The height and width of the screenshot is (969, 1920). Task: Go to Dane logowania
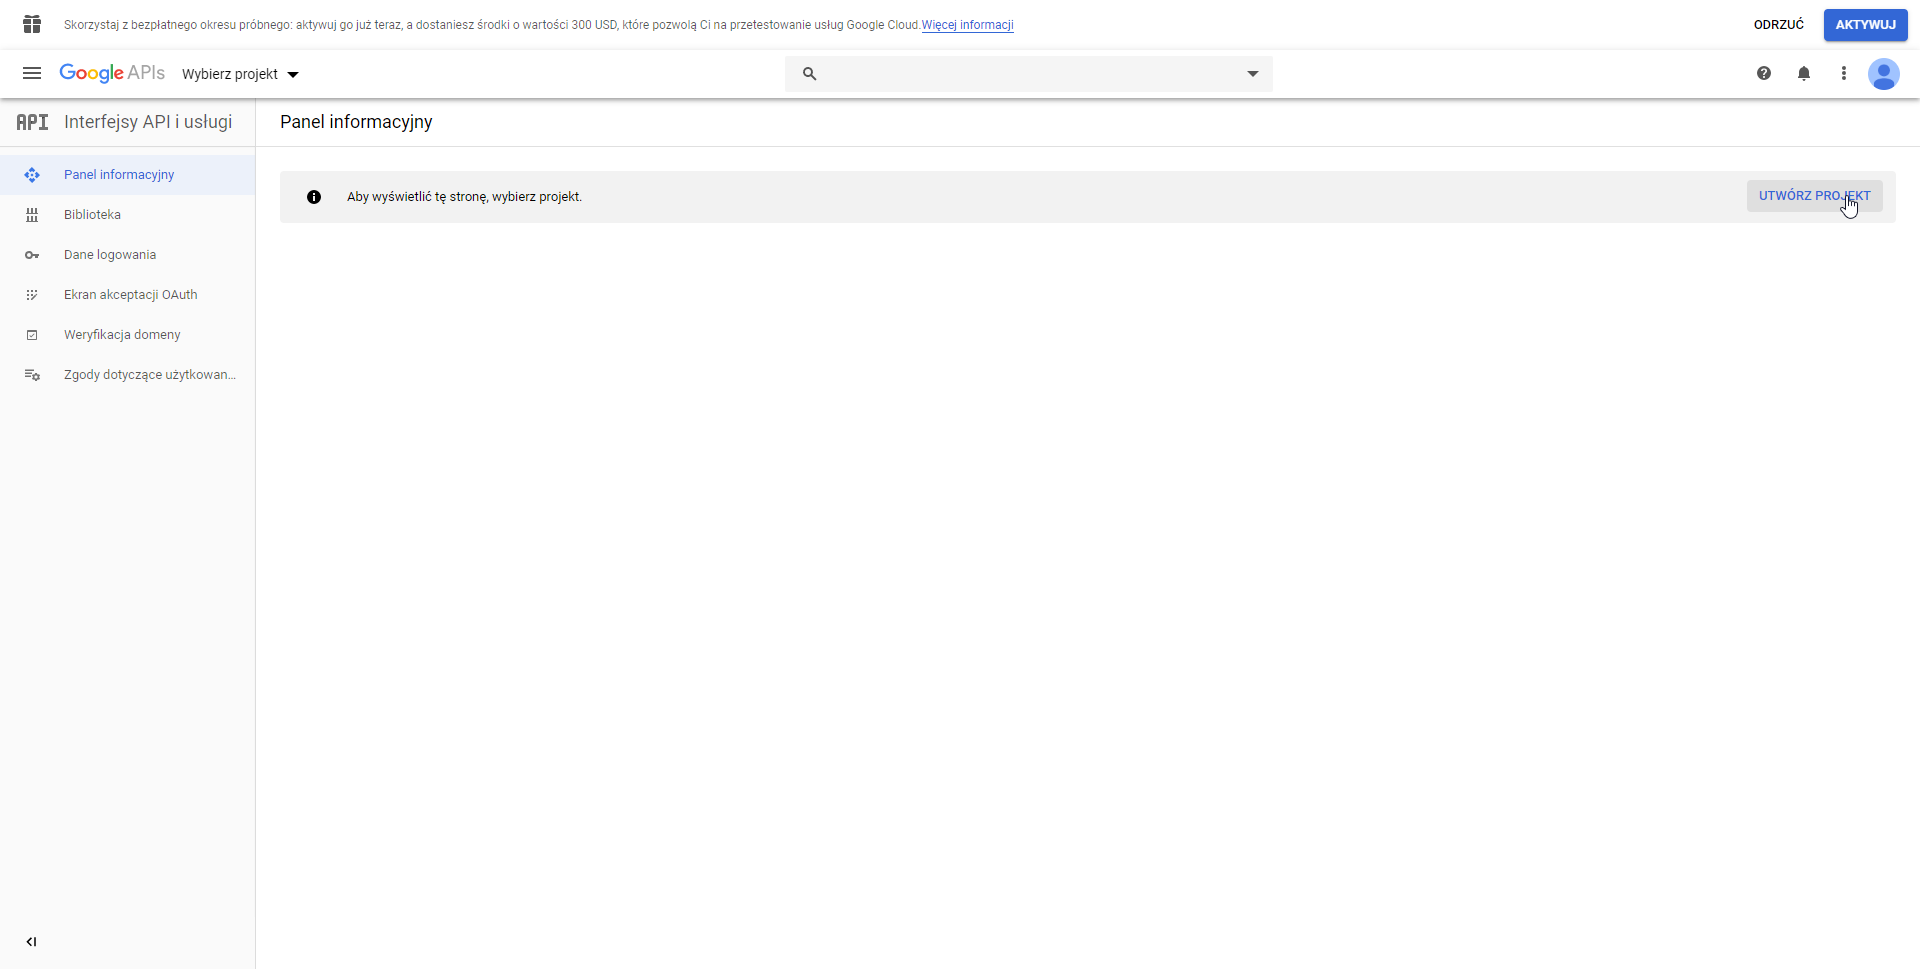click(x=110, y=255)
